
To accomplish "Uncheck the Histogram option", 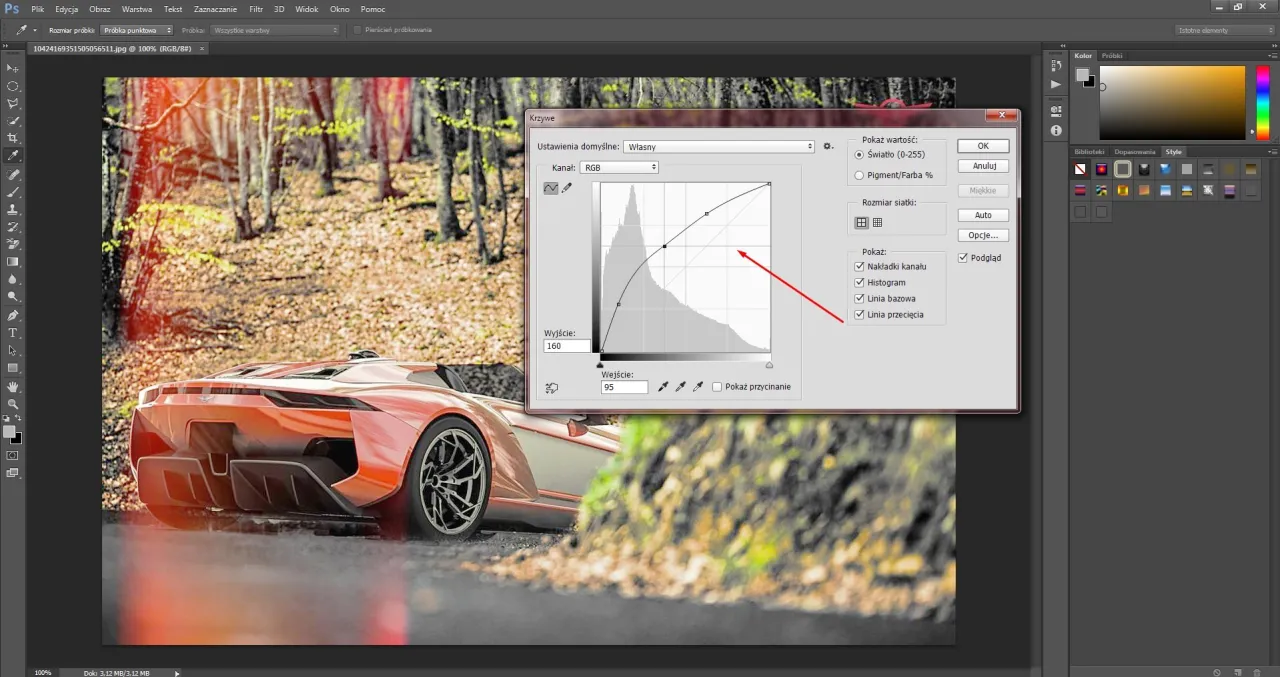I will [x=859, y=282].
